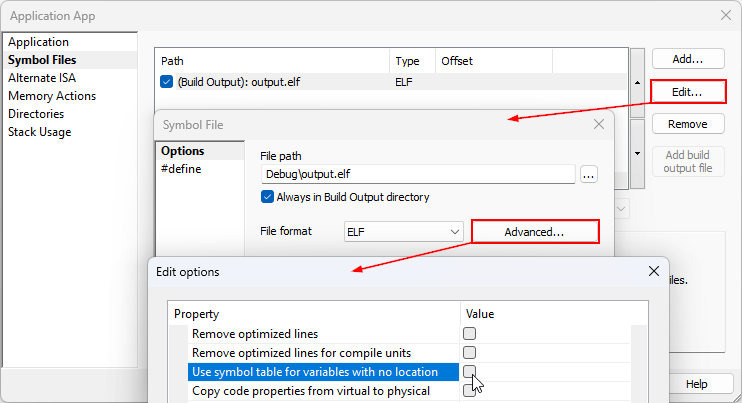742x403 pixels.
Task: Open the File format ELF dropdown
Action: tap(404, 232)
